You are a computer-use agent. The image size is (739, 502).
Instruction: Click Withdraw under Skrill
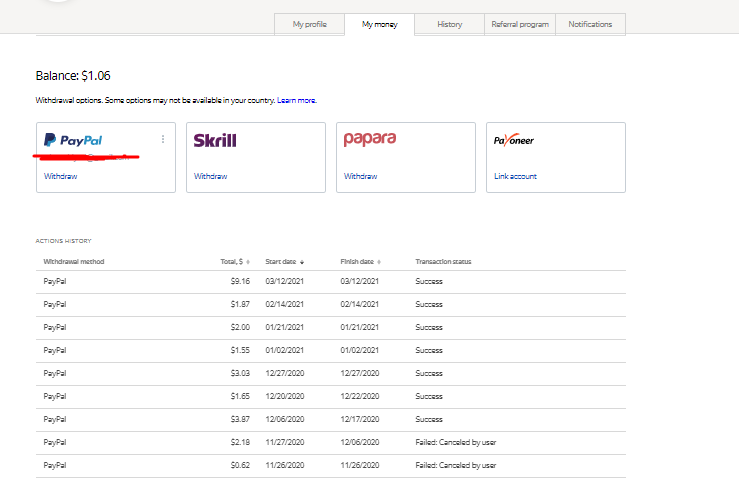[x=210, y=176]
